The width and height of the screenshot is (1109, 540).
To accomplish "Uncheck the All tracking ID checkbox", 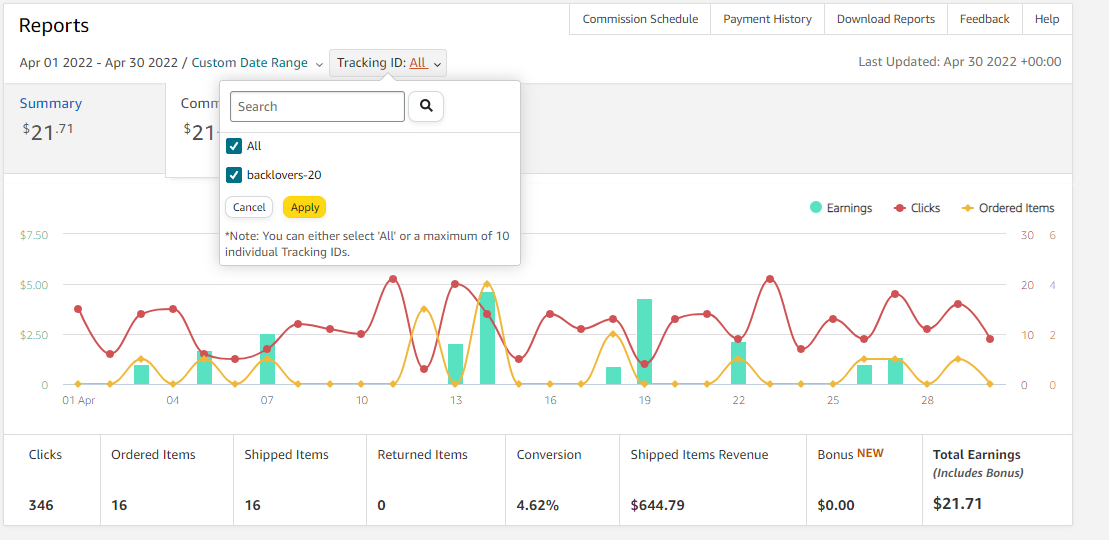I will (x=233, y=146).
